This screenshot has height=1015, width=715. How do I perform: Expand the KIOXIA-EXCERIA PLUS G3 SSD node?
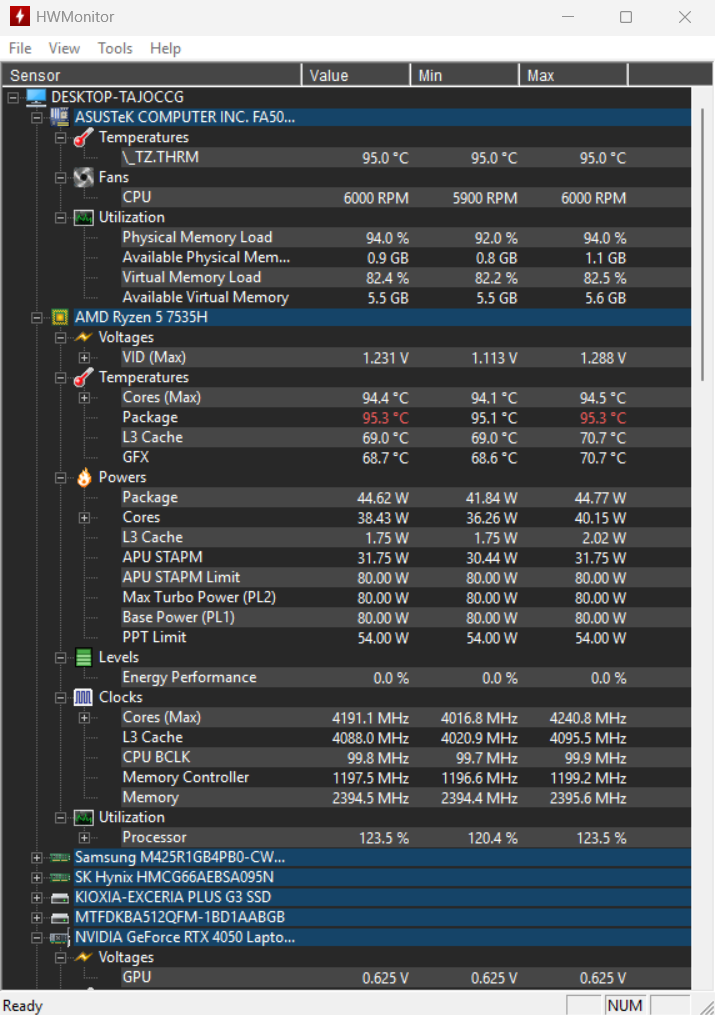[37, 898]
